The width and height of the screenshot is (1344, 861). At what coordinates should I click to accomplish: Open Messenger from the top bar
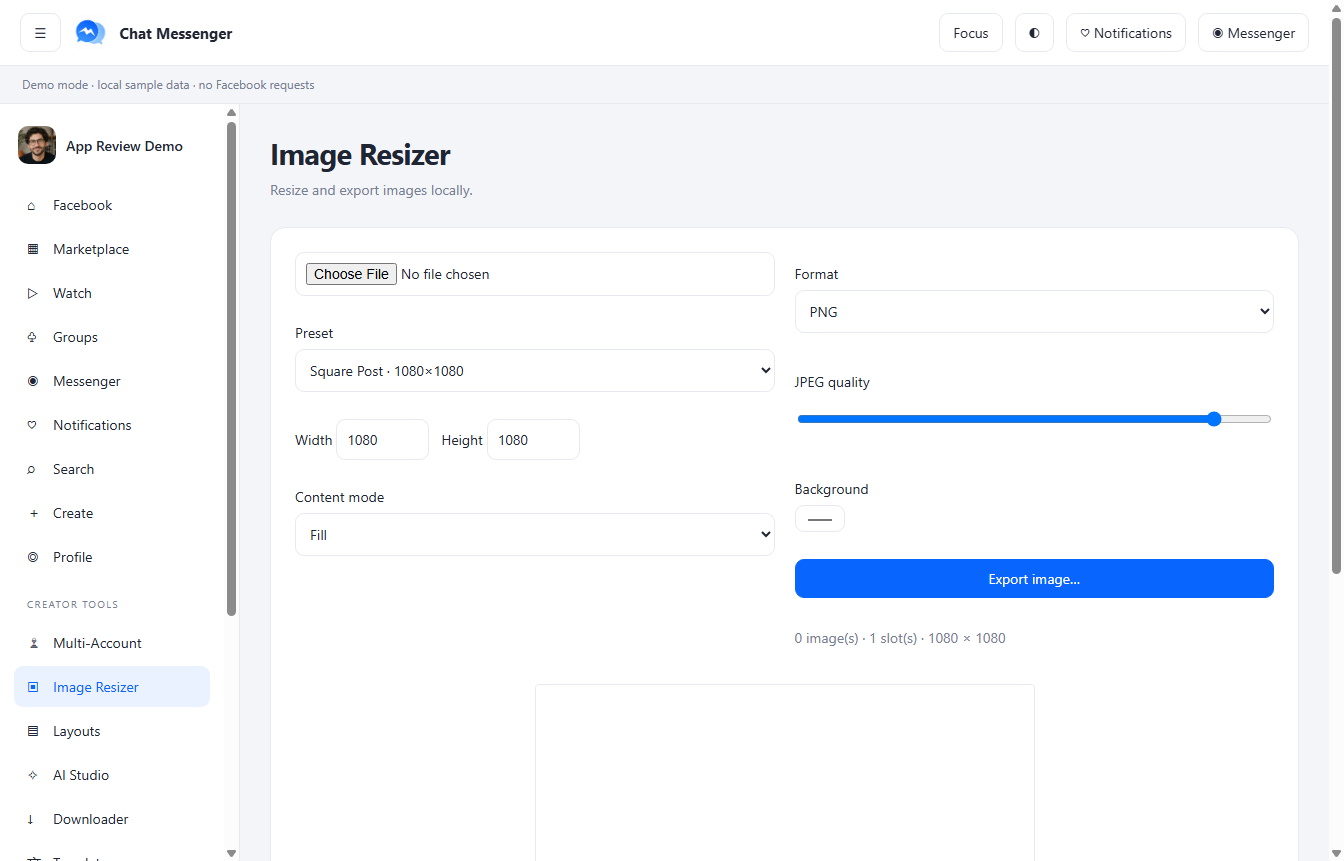point(1253,33)
